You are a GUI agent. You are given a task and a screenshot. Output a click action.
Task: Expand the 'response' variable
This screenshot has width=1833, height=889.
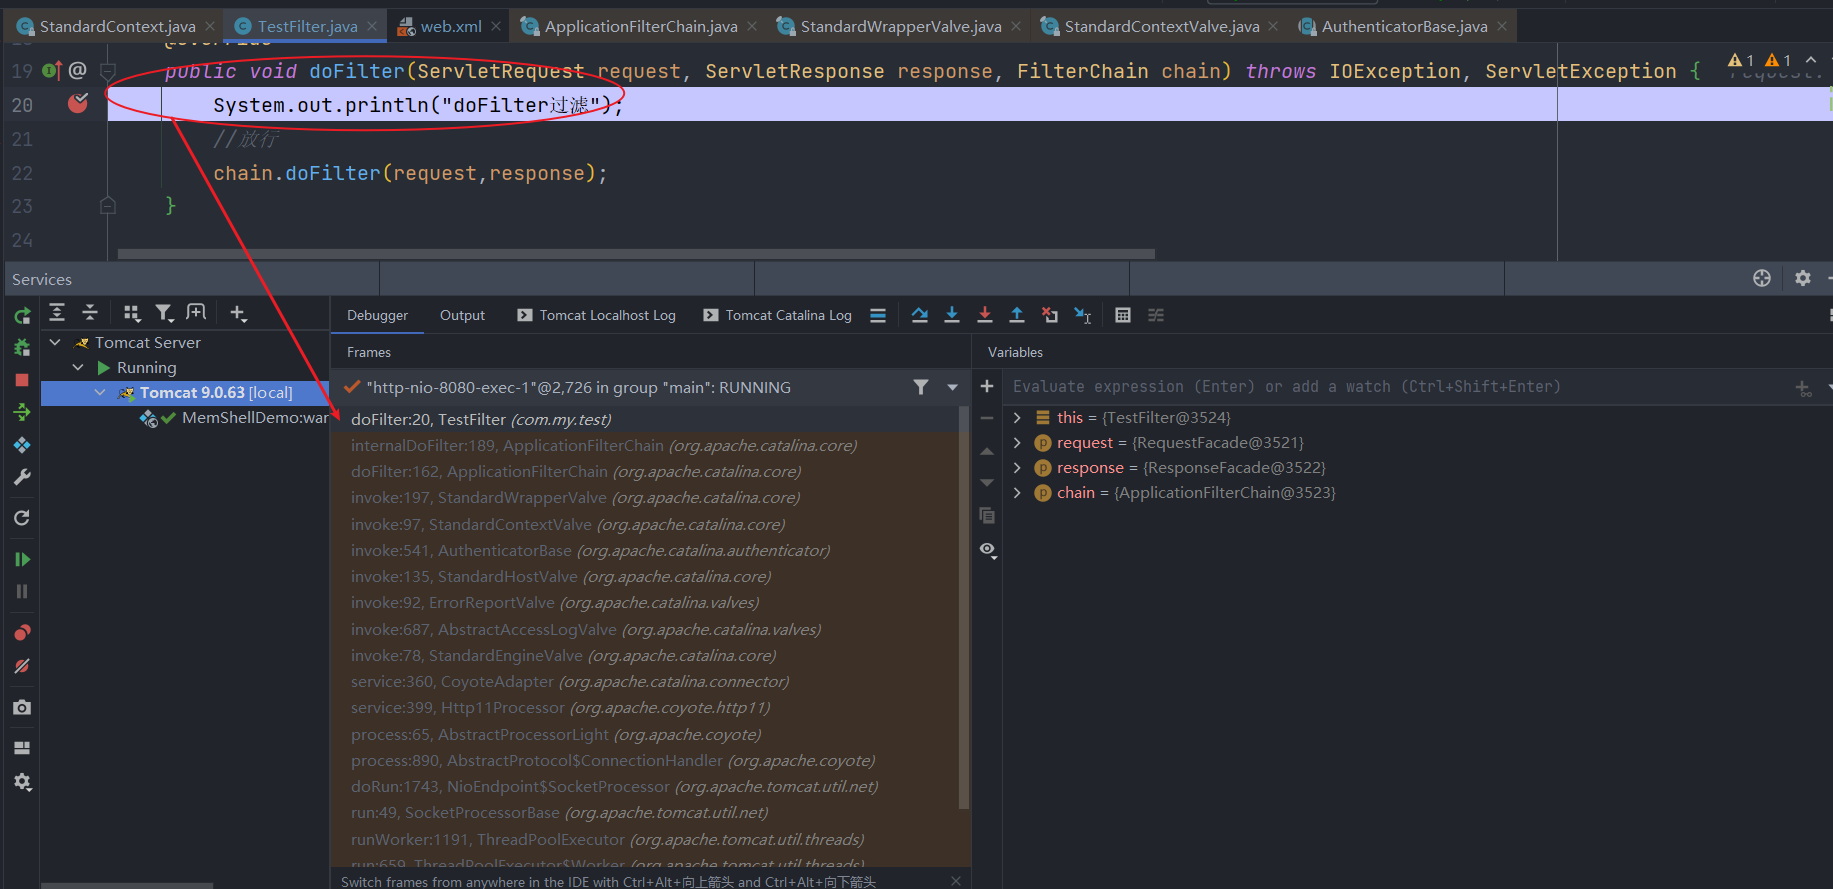click(x=1017, y=467)
